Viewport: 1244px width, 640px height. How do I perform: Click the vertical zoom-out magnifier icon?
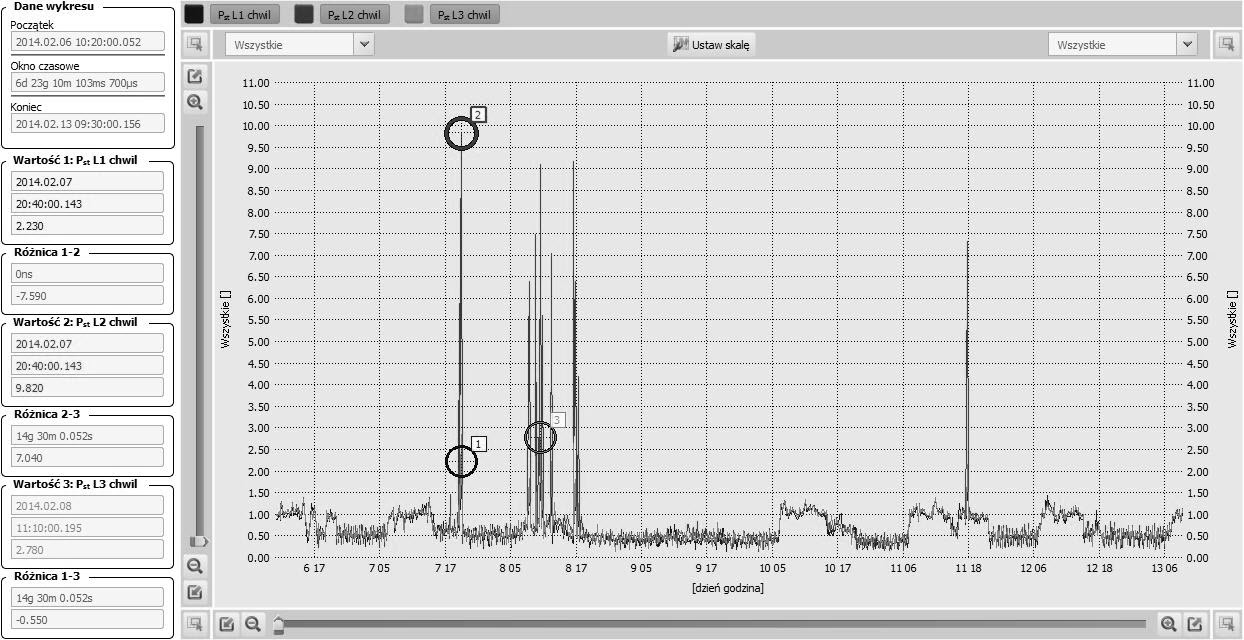click(x=195, y=565)
